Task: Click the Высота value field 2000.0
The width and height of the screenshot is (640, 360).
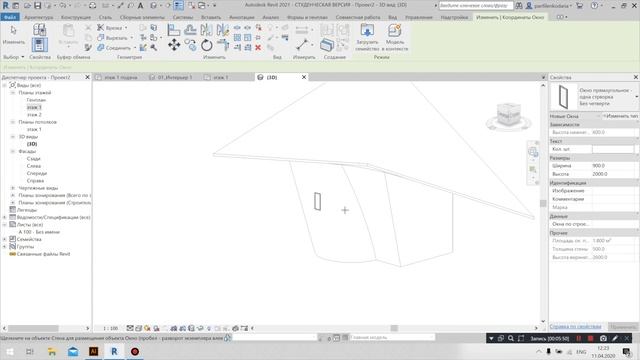Action: pyautogui.click(x=613, y=174)
